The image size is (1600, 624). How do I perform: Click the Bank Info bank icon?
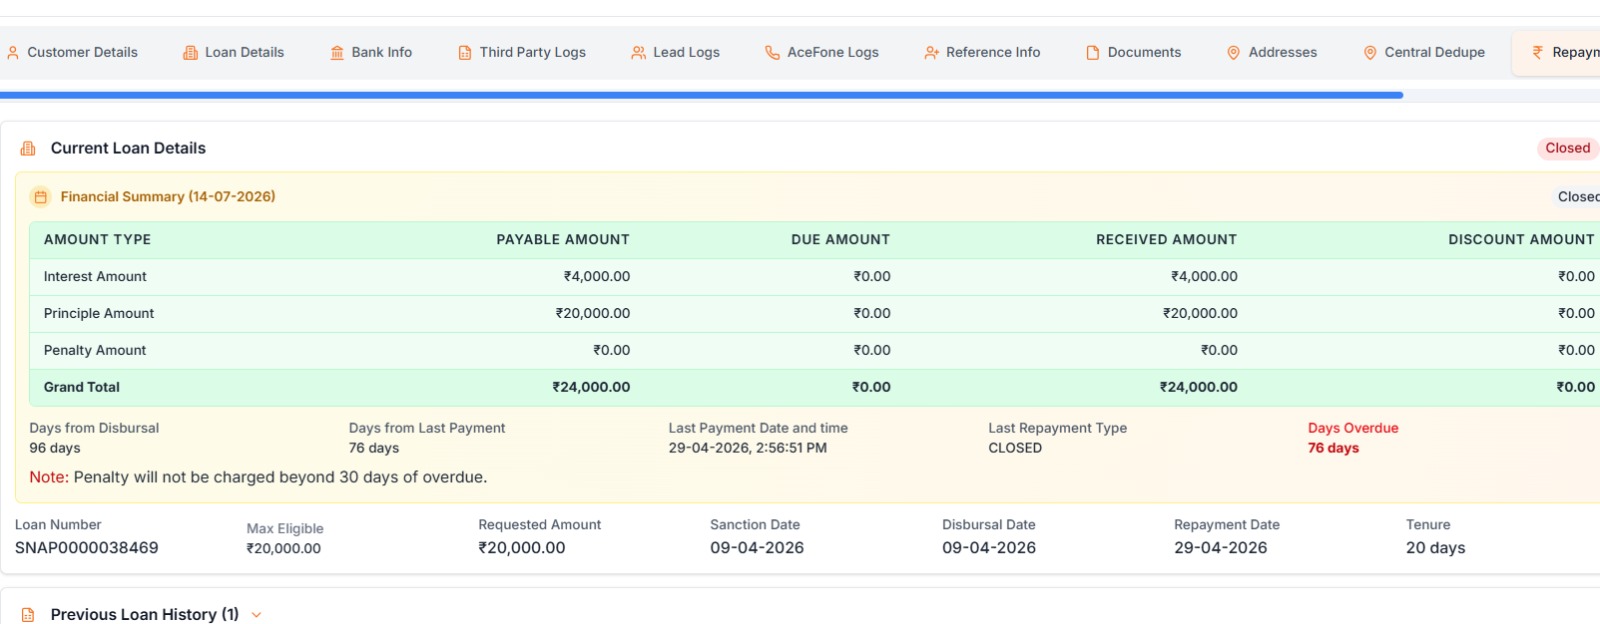coord(337,53)
